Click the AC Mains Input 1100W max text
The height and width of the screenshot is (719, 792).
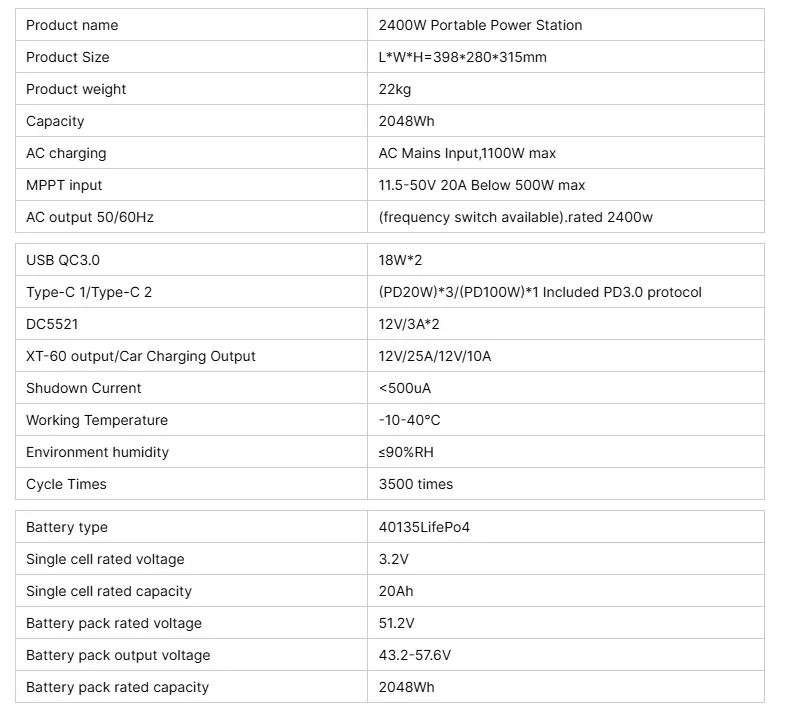click(467, 153)
